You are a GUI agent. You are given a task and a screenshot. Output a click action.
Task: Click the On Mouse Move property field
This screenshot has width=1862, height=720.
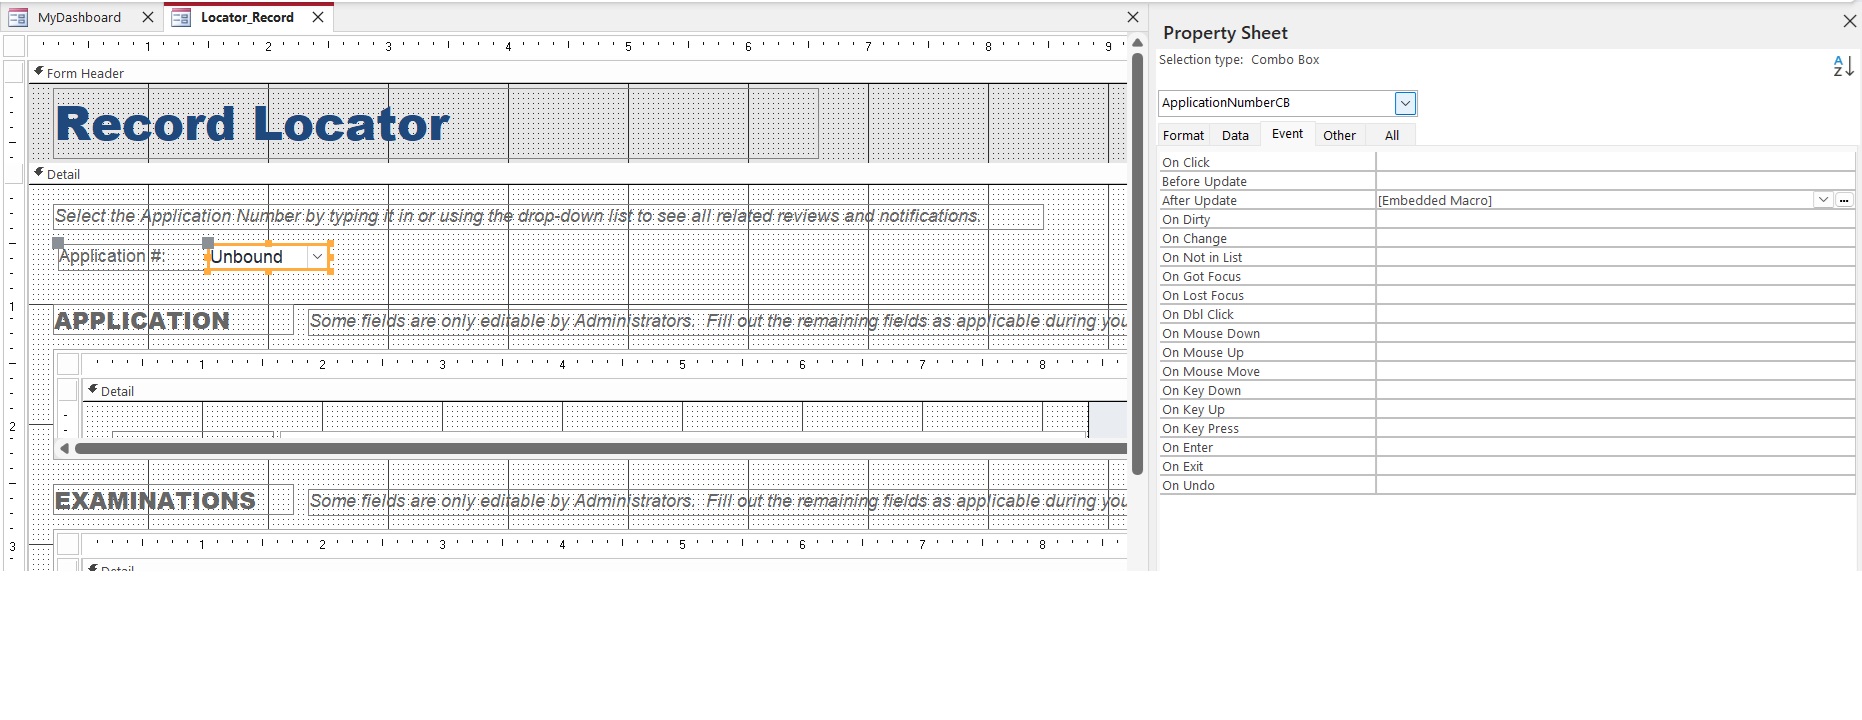(1615, 371)
